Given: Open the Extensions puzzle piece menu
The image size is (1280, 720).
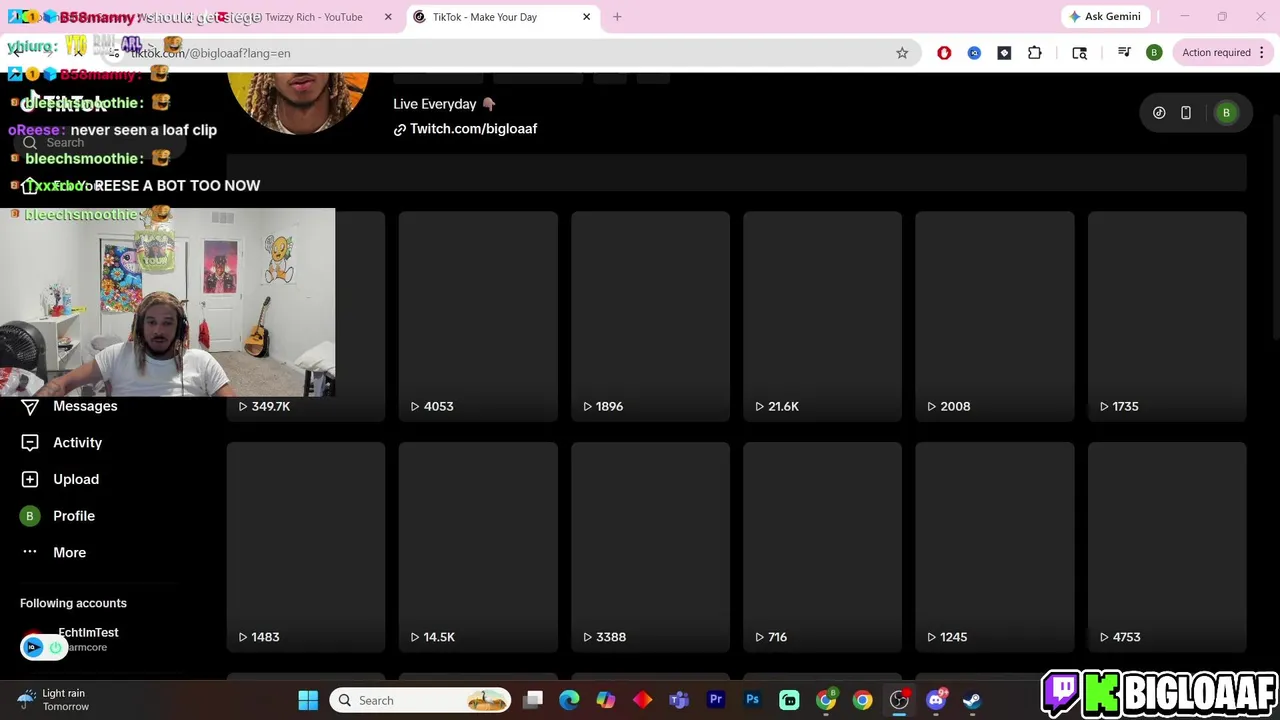Looking at the screenshot, I should pyautogui.click(x=1035, y=53).
